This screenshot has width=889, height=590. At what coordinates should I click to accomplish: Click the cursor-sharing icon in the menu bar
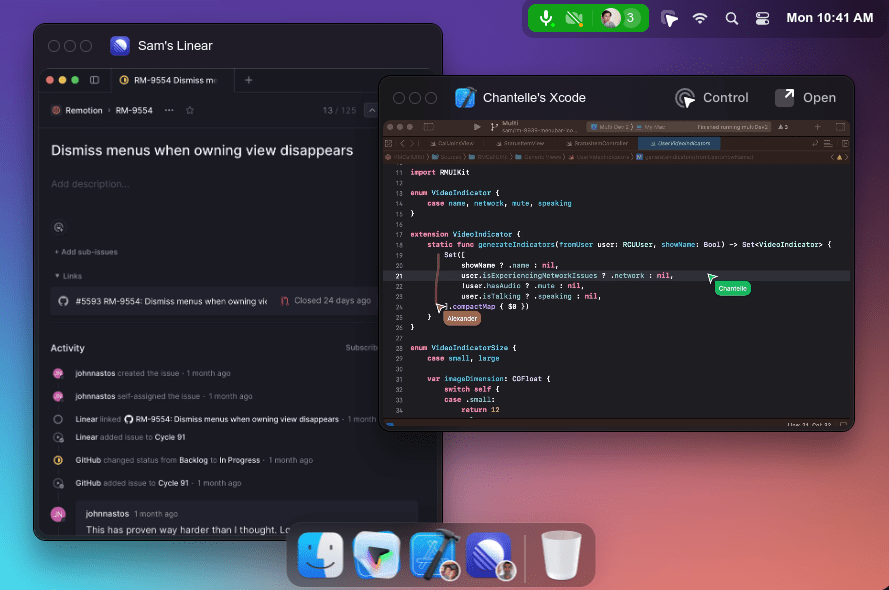tap(670, 19)
